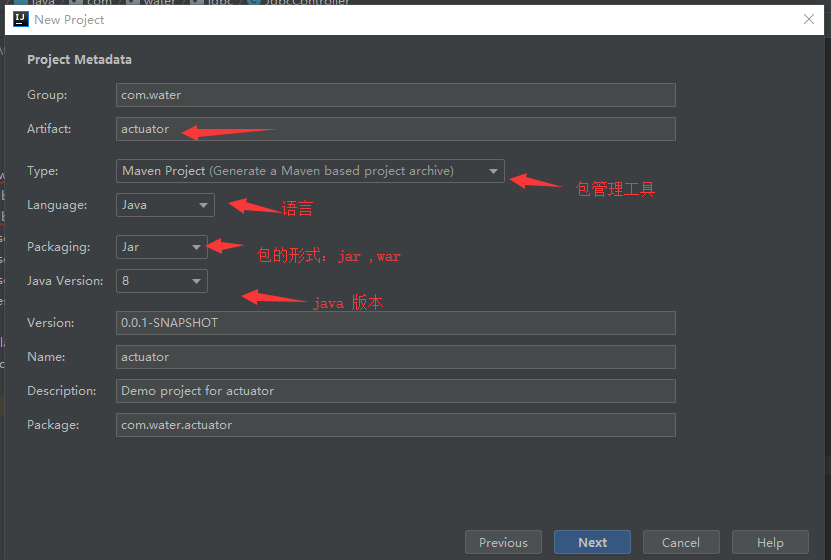
Task: Click the Java Version: label
Action: click(65, 281)
